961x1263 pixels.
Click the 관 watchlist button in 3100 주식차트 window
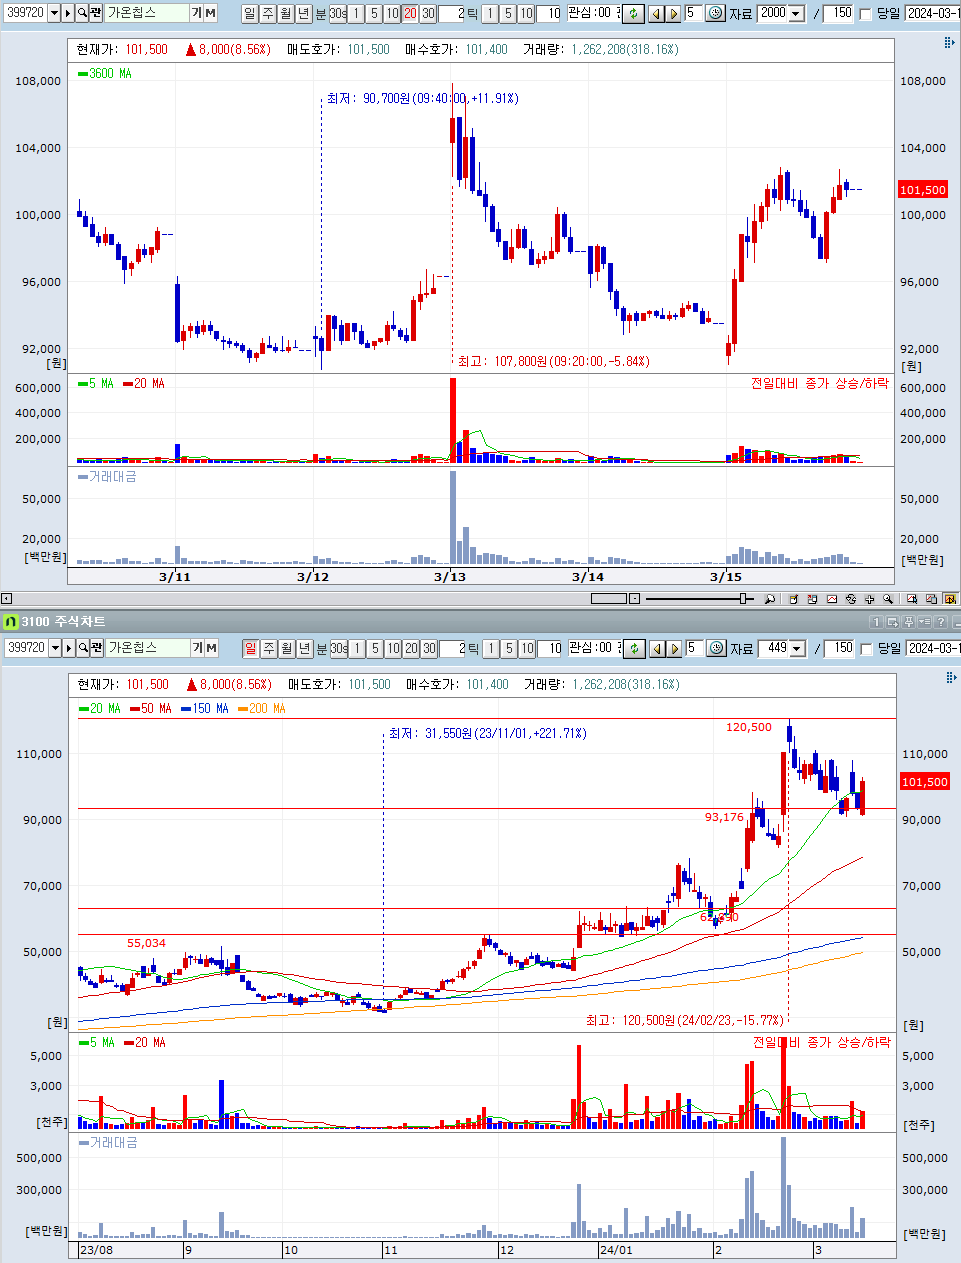(x=96, y=648)
